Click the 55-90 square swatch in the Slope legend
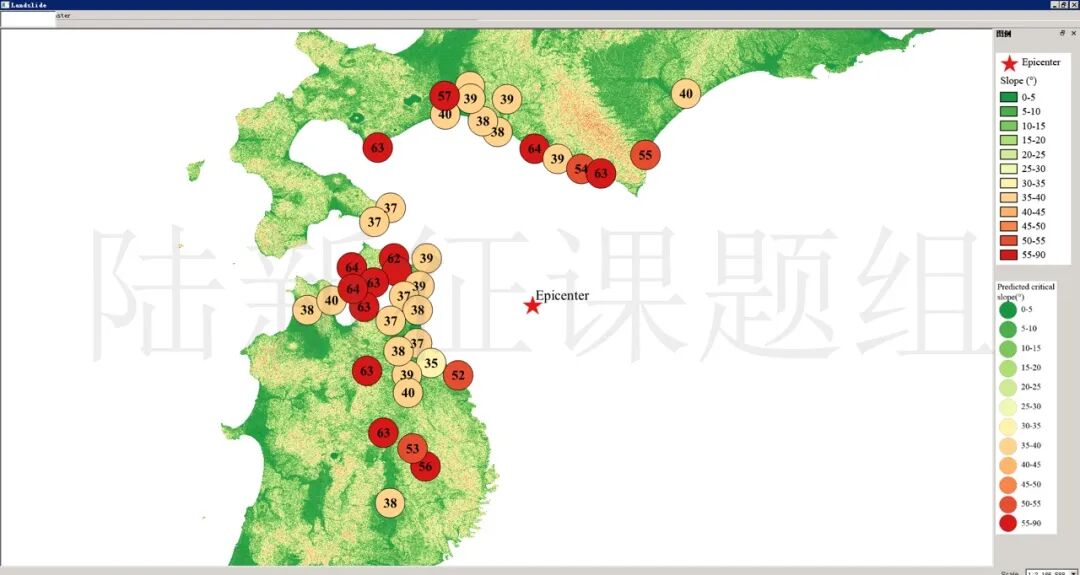 (x=1008, y=255)
